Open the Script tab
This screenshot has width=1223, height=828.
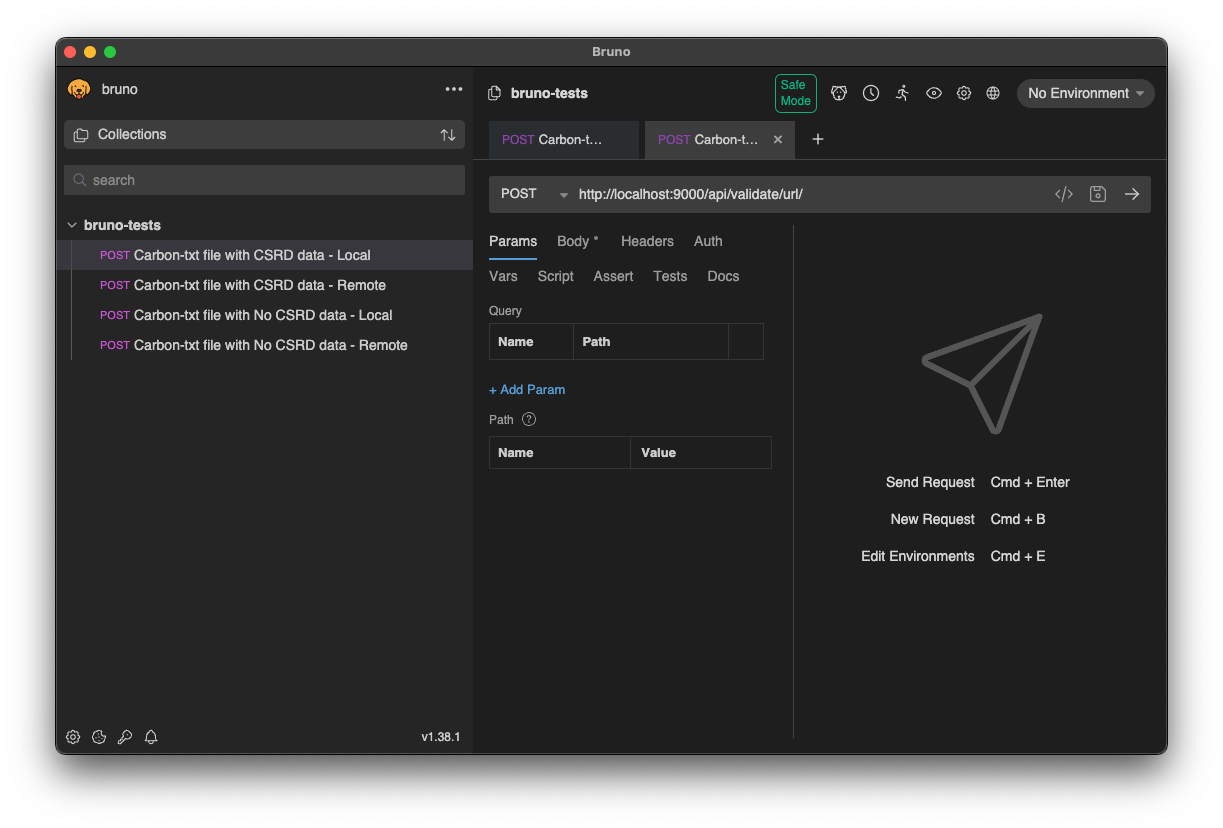[x=556, y=276]
